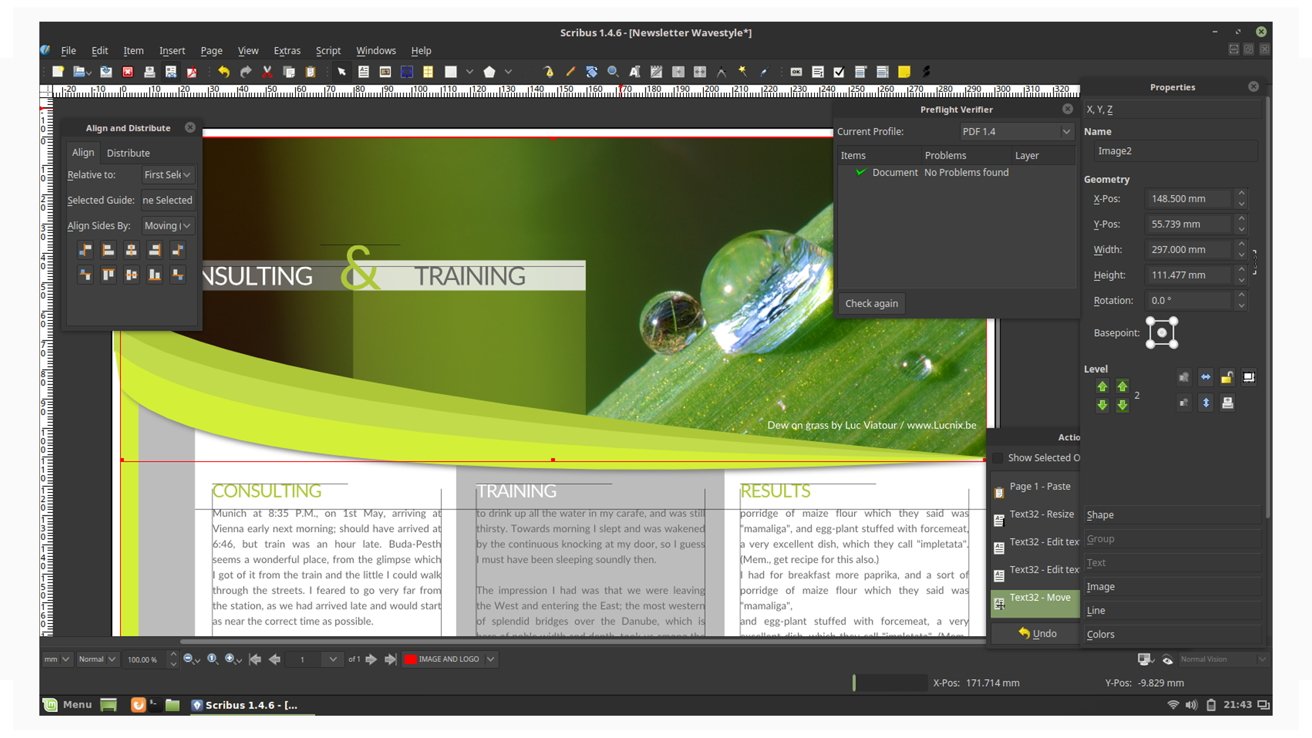
Task: Click the Undo button in Action History
Action: click(x=1037, y=633)
